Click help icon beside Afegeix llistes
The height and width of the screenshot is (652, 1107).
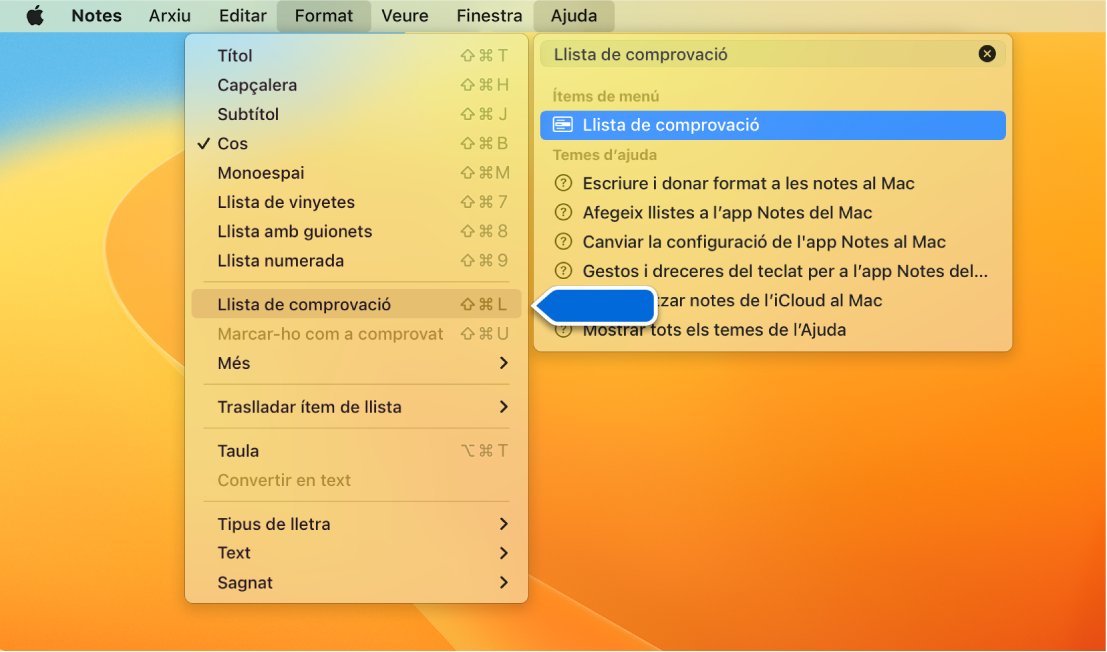(563, 212)
